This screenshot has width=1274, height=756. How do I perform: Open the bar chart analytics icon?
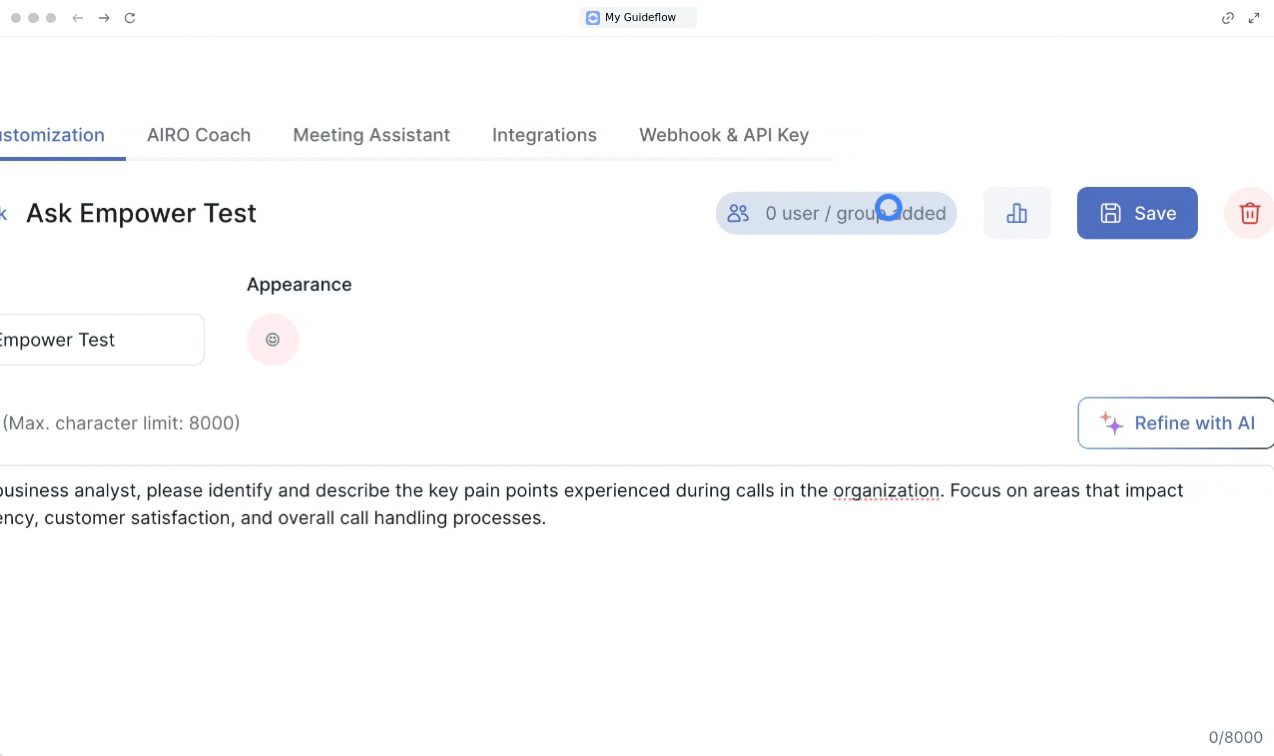point(1017,213)
